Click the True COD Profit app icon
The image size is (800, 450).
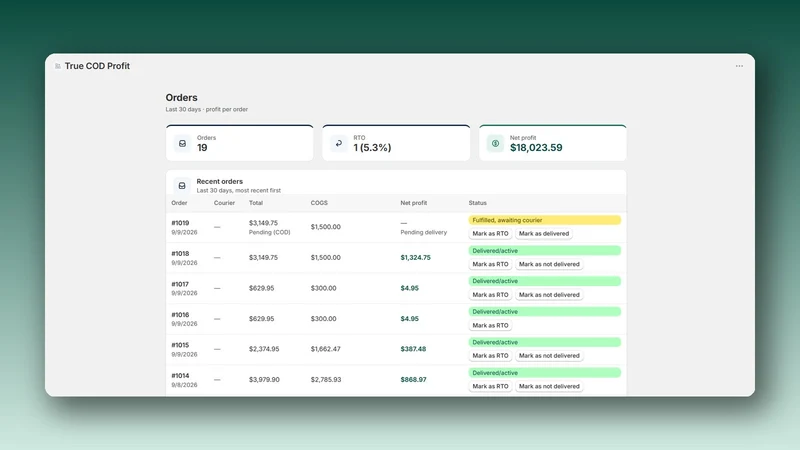click(x=58, y=66)
